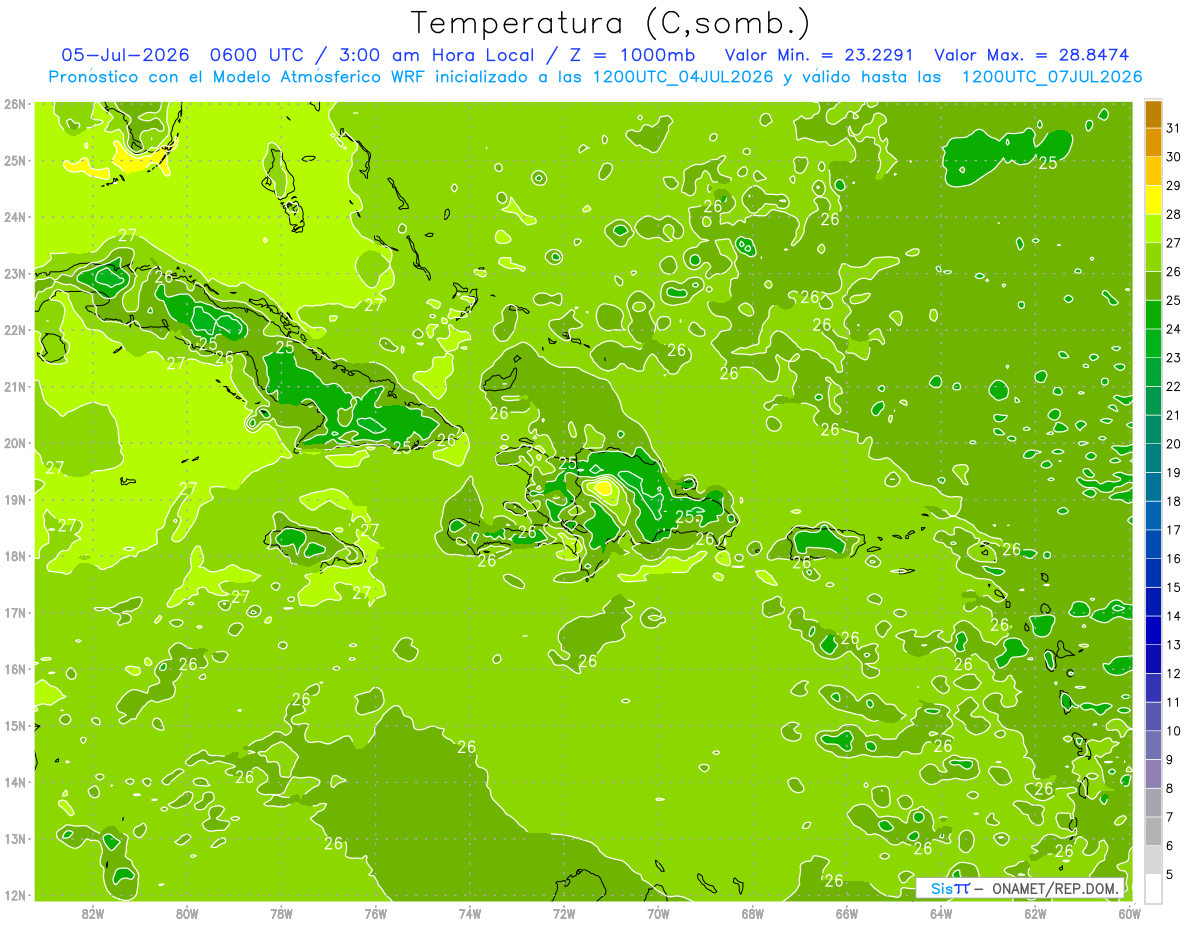The height and width of the screenshot is (927, 1200).
Task: Click the teal swatch between 19 and 20
Action: point(1153,458)
